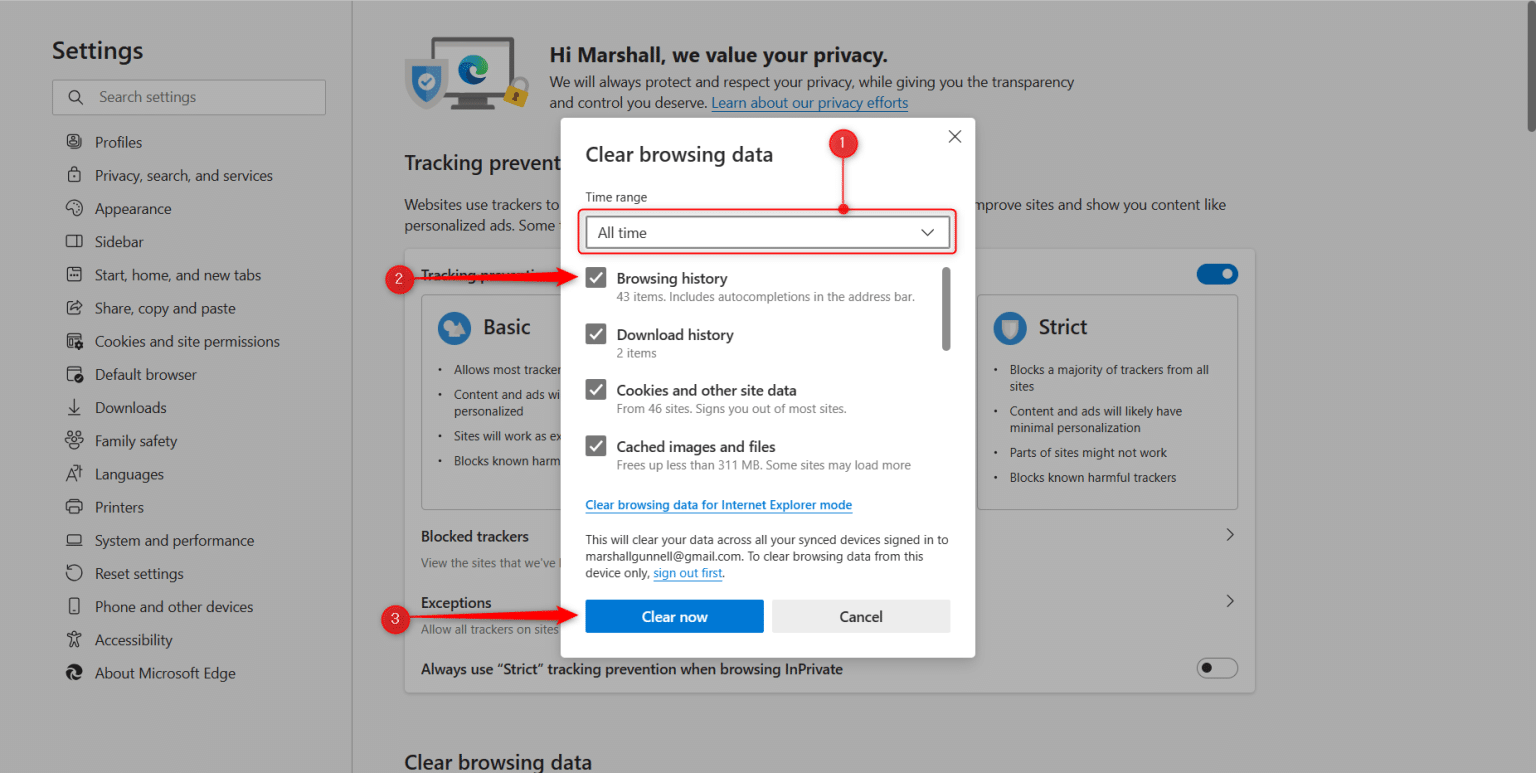The height and width of the screenshot is (773, 1536).
Task: Click the Edge logo next to About Microsoft Edge
Action: pos(75,672)
